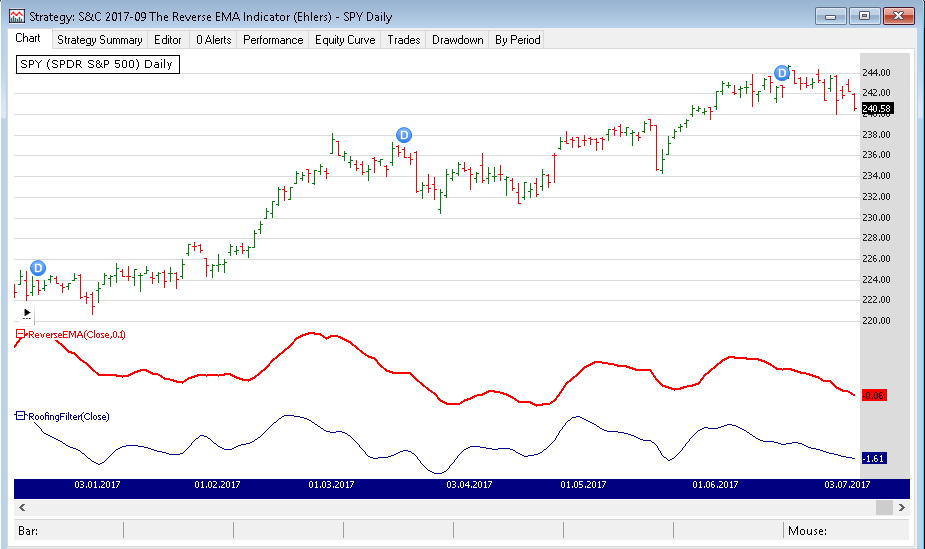This screenshot has height=549, width=925.
Task: Click the SPY (SPDR S&P 500) Daily label
Action: pyautogui.click(x=96, y=64)
